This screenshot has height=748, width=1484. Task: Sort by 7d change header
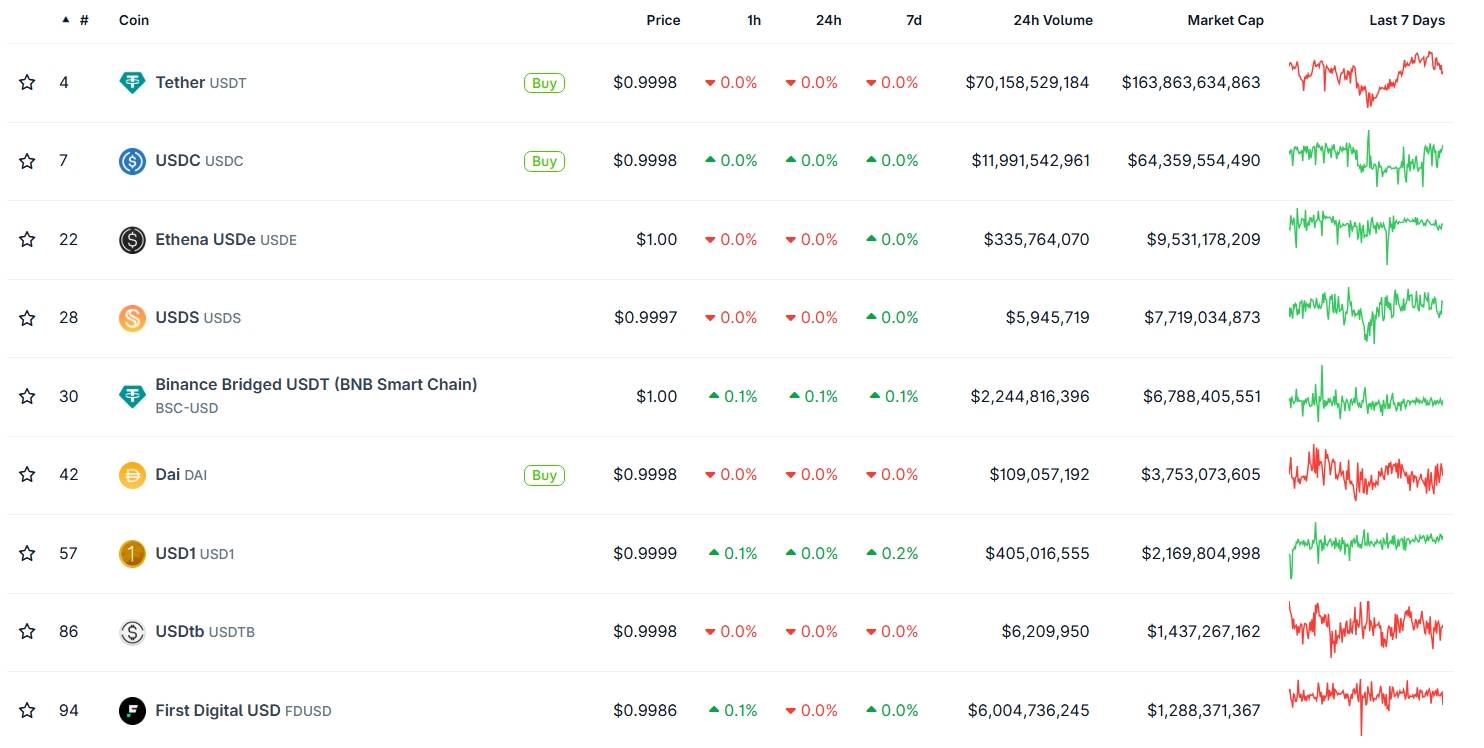click(x=914, y=20)
